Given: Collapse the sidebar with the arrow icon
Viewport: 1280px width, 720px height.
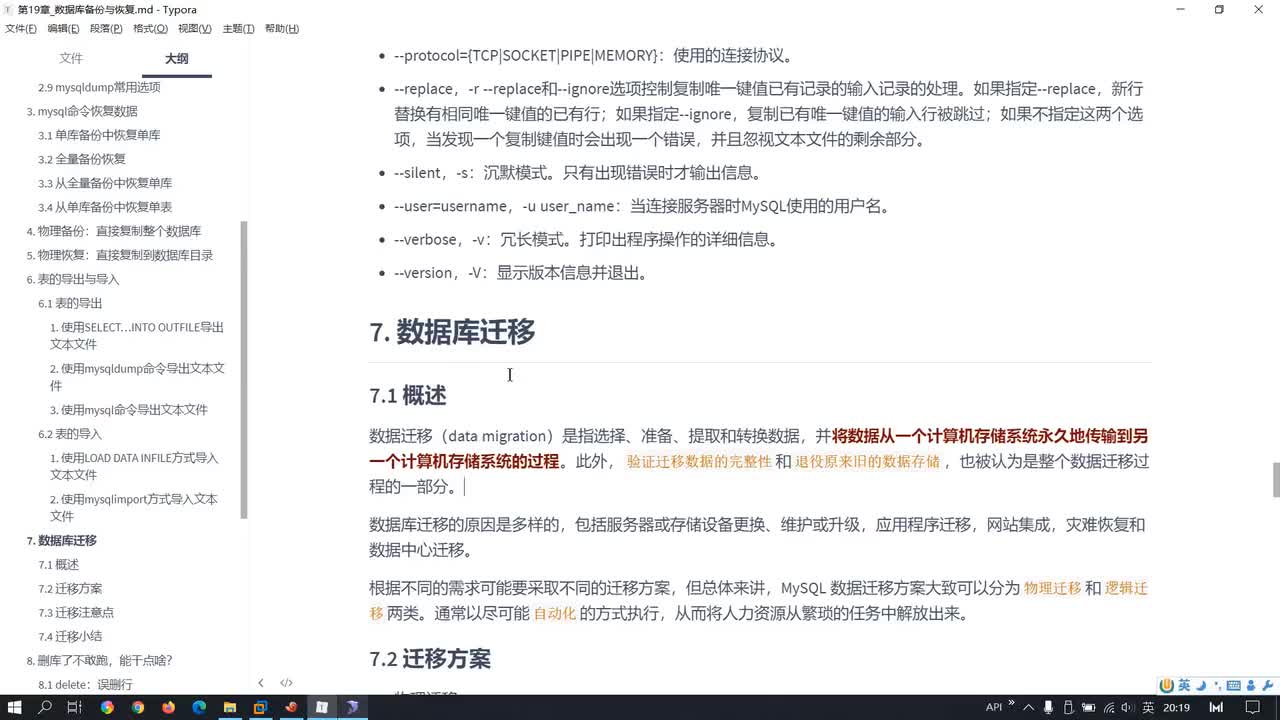Looking at the screenshot, I should coord(261,683).
